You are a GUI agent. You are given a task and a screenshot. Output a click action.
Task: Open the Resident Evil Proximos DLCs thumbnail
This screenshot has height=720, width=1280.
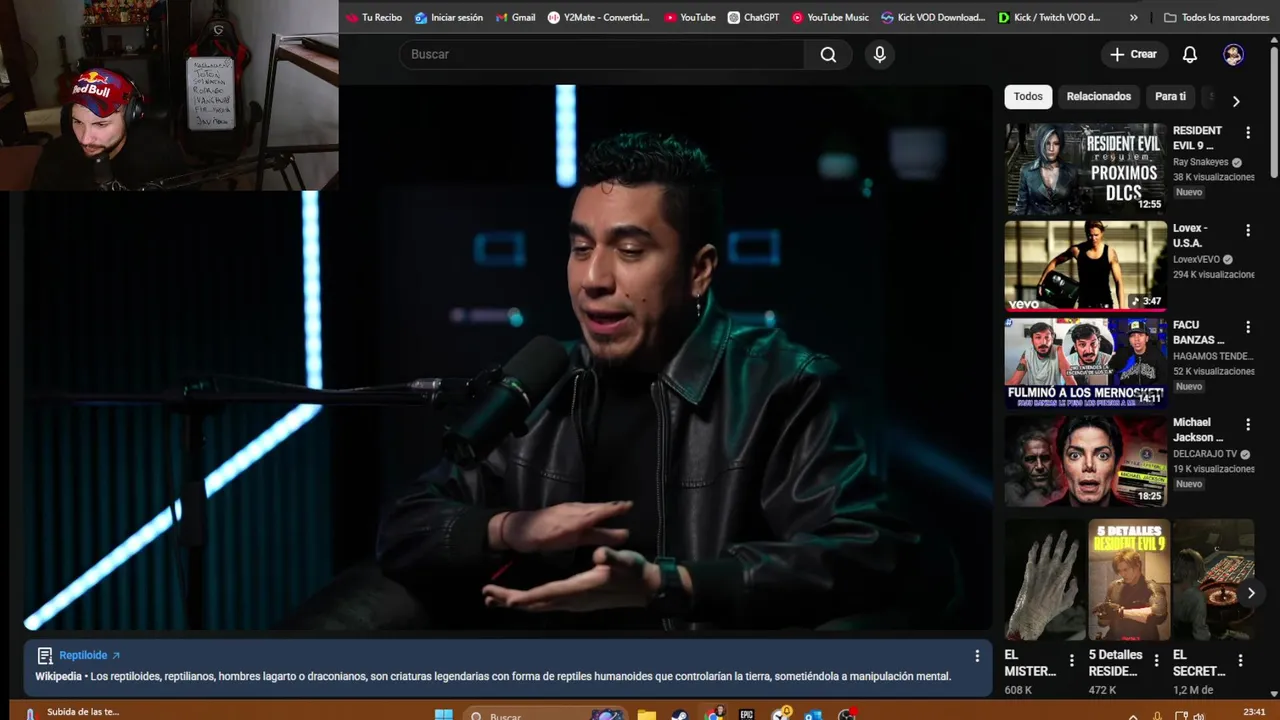[x=1085, y=169]
